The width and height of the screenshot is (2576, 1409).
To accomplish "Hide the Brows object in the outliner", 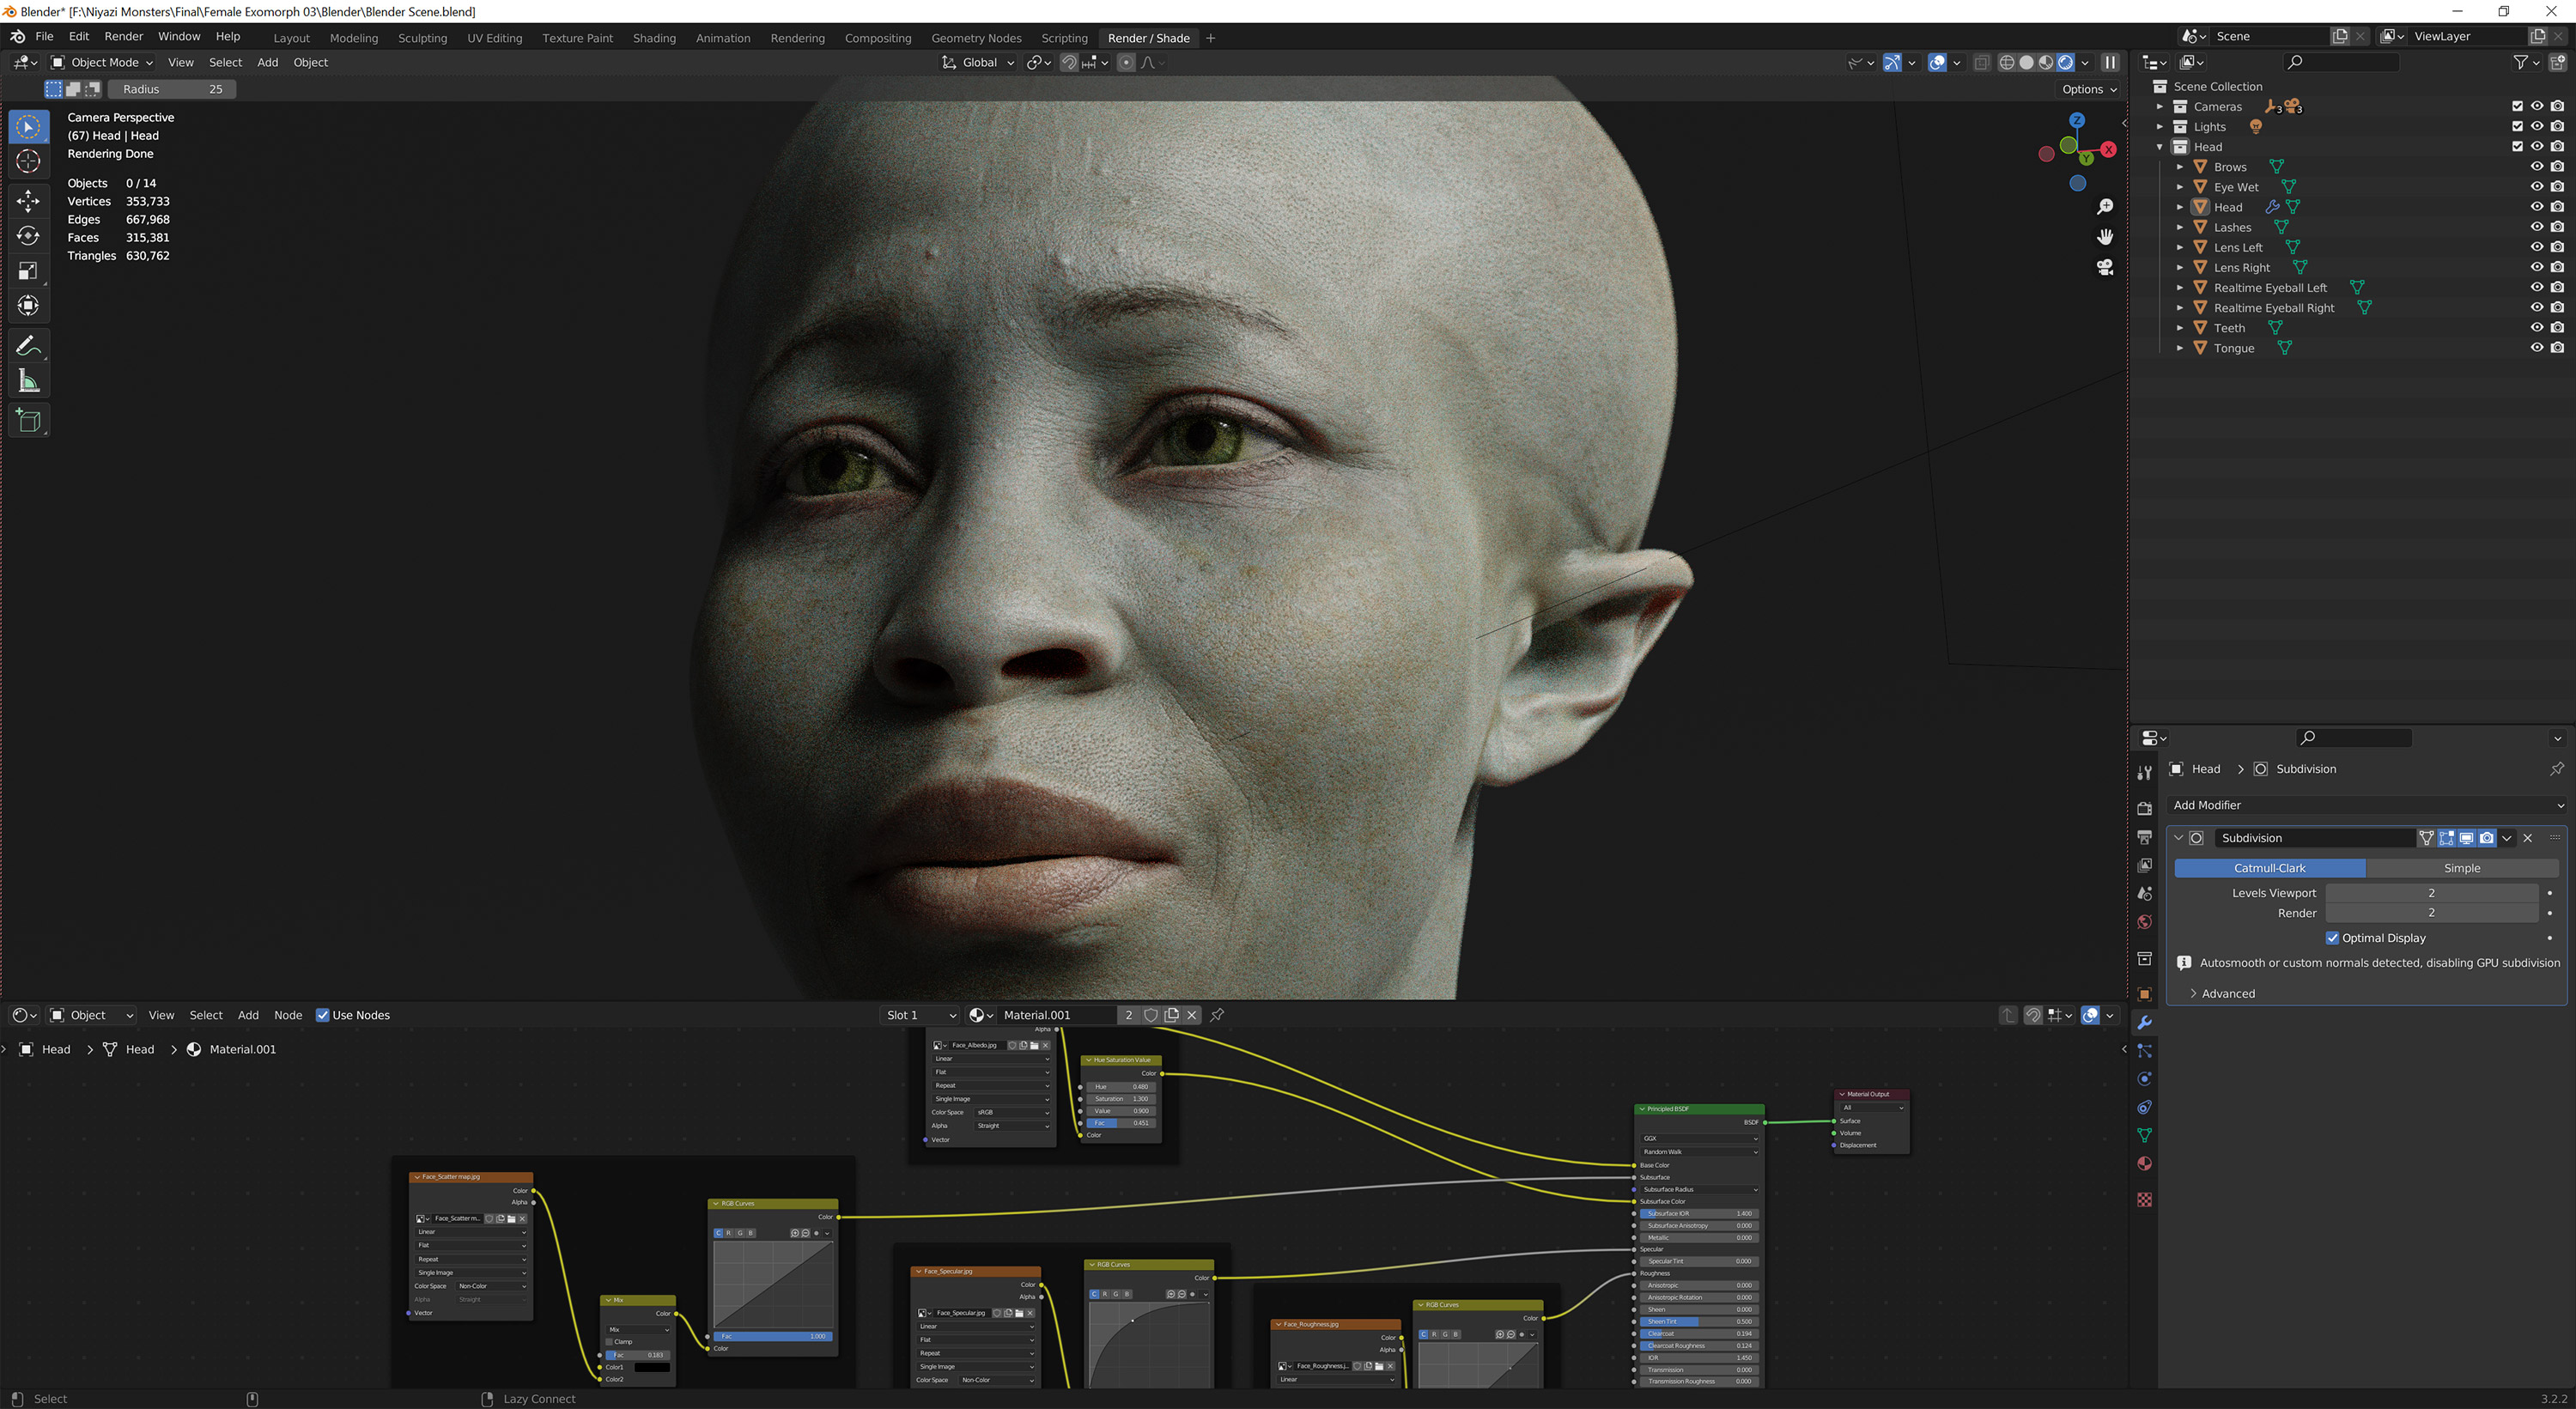I will (x=2537, y=166).
